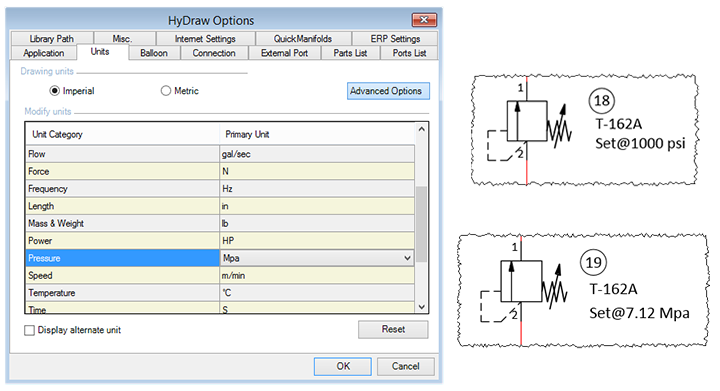Click the Primary Unit column header
This screenshot has width=720, height=391.
317,134
